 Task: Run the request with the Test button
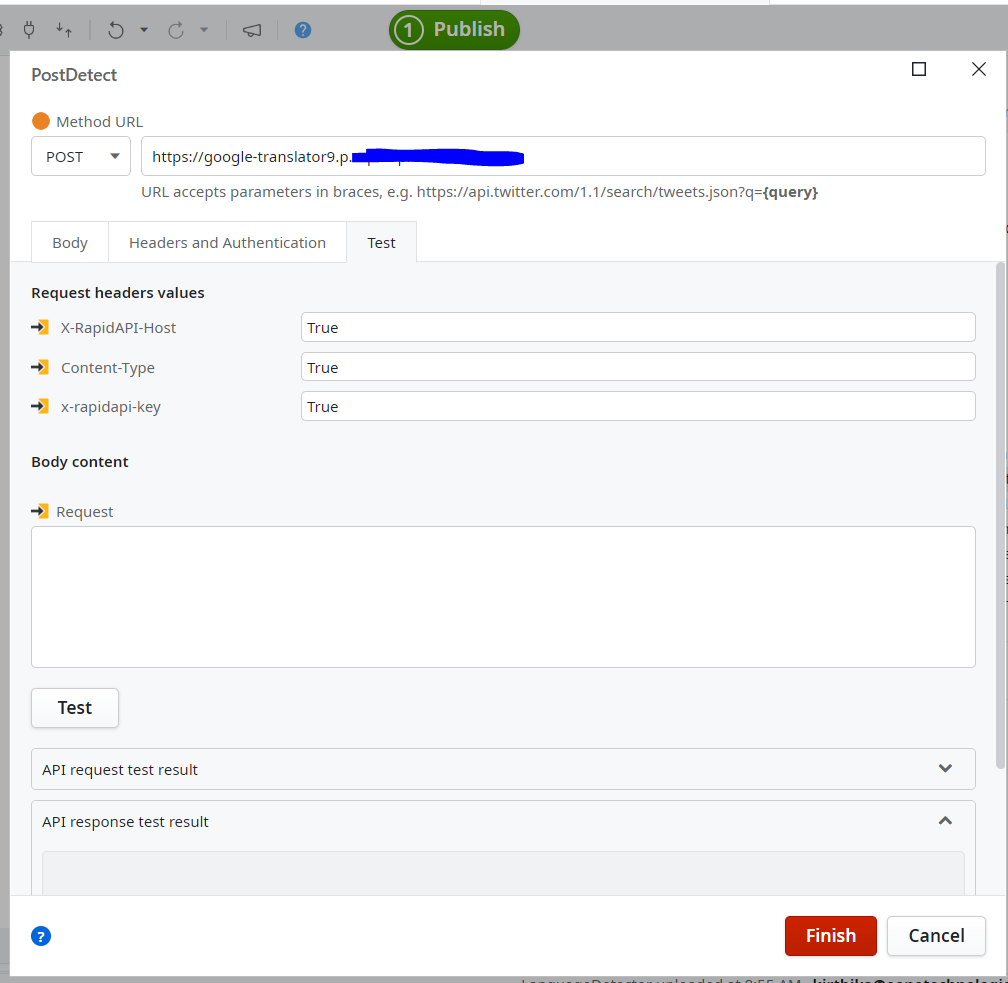(74, 707)
